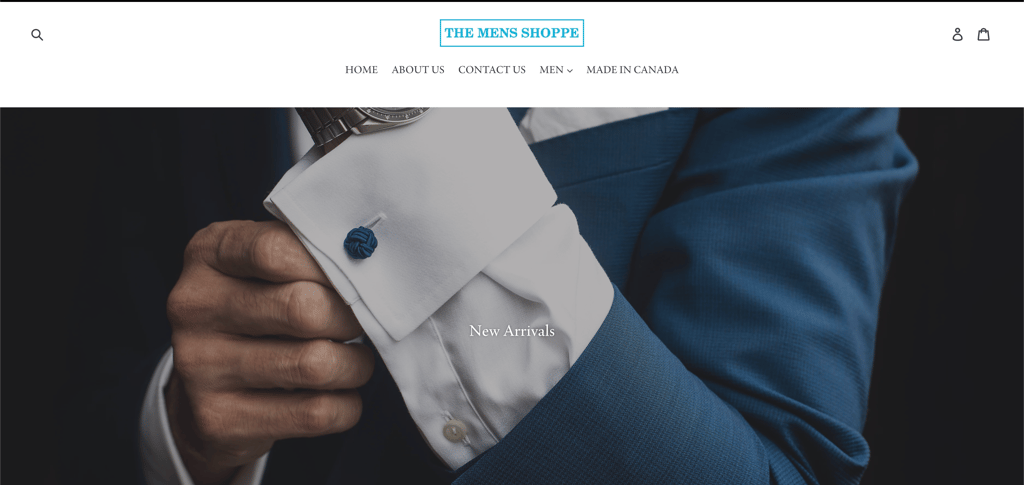Screen dimensions: 1024x485
Task: Click The Mens Shoppe logo
Action: (x=511, y=33)
